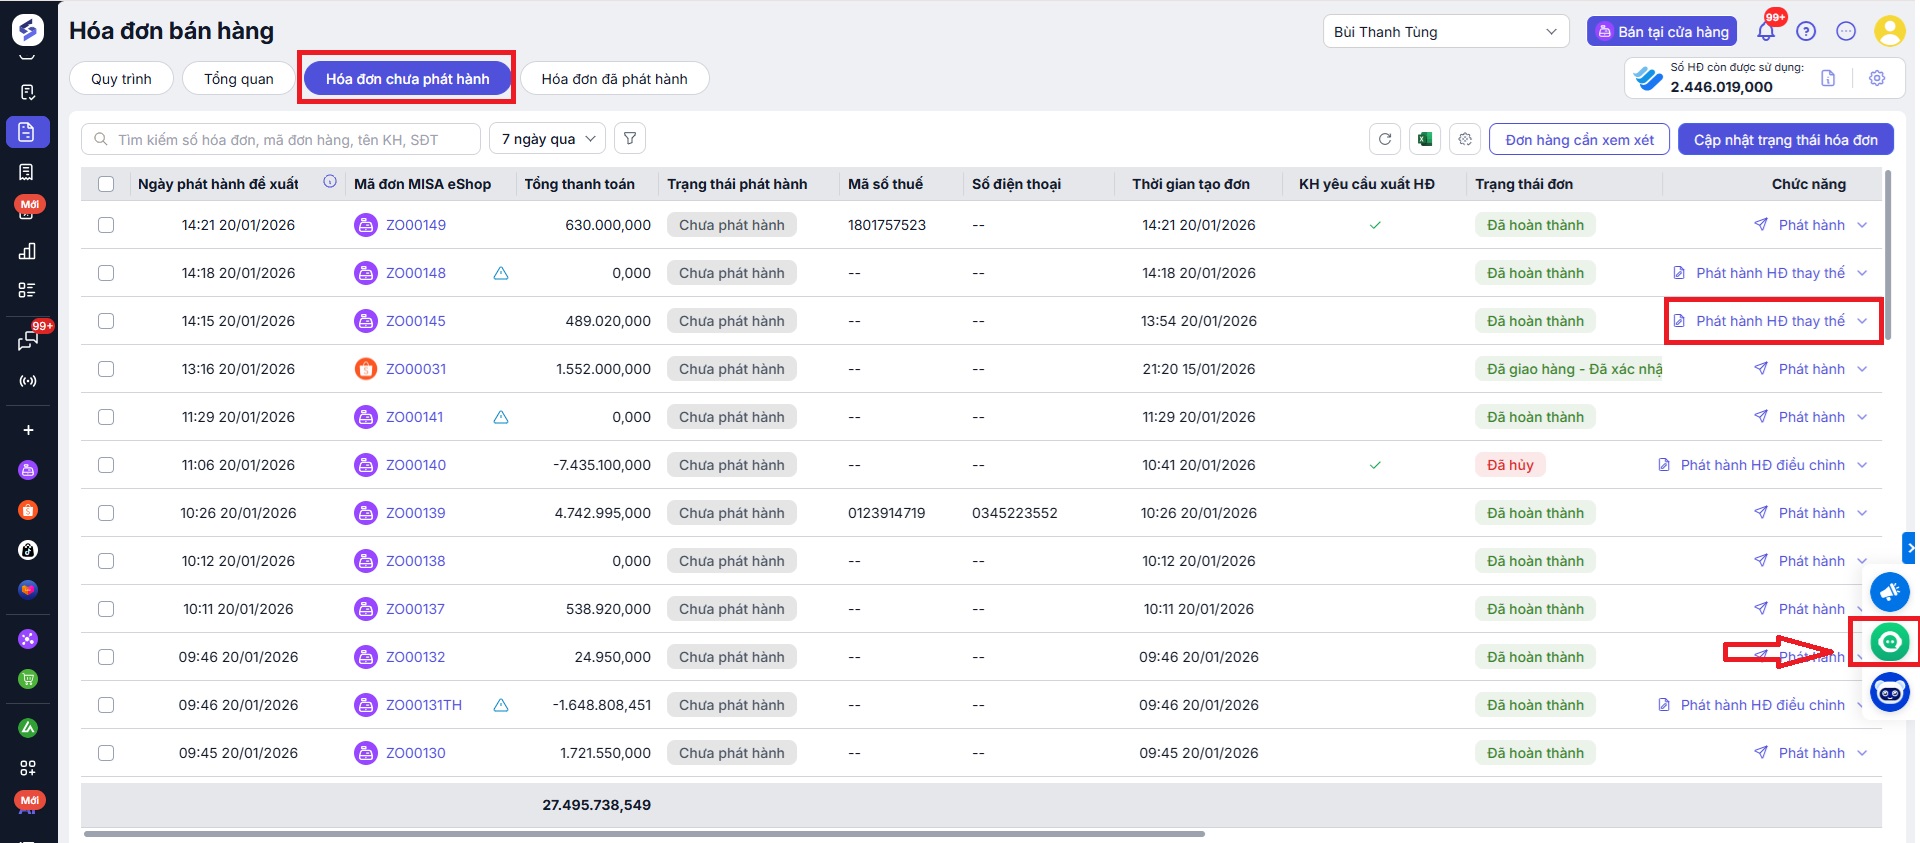The width and height of the screenshot is (1920, 843).
Task: Select the checkbox for order ZO00139
Action: (106, 513)
